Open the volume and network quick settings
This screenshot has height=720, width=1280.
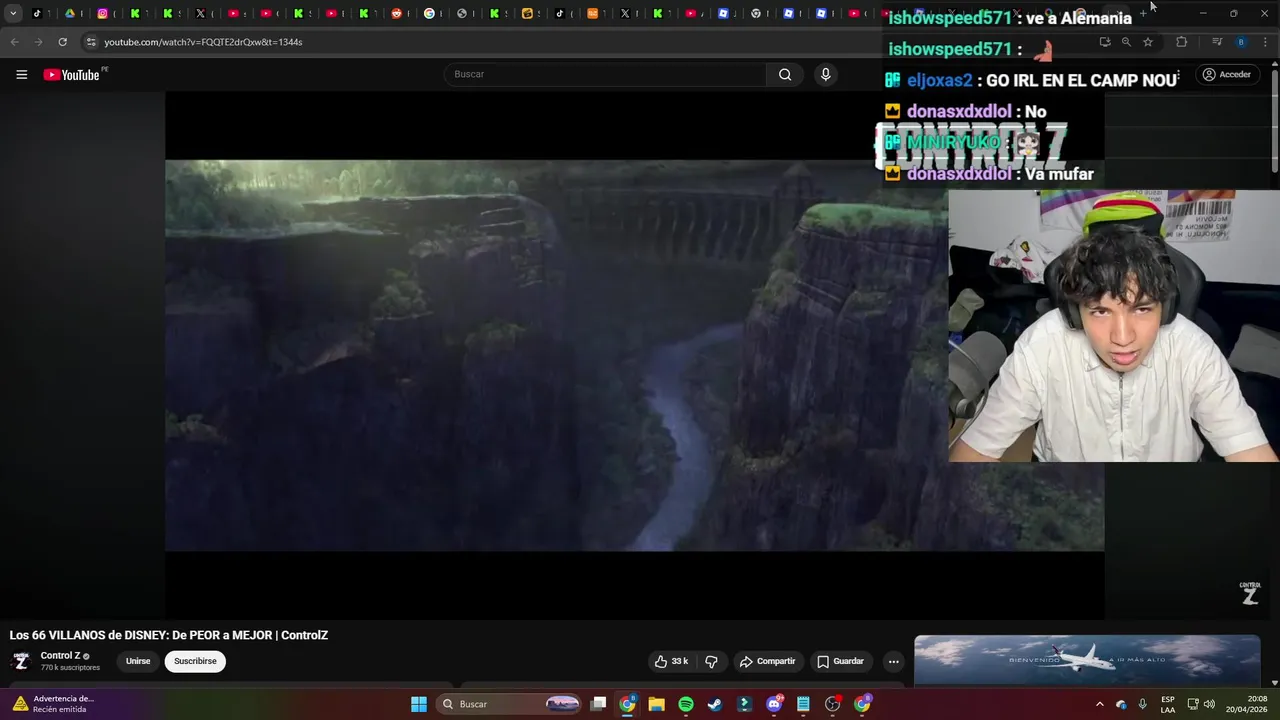point(1201,704)
